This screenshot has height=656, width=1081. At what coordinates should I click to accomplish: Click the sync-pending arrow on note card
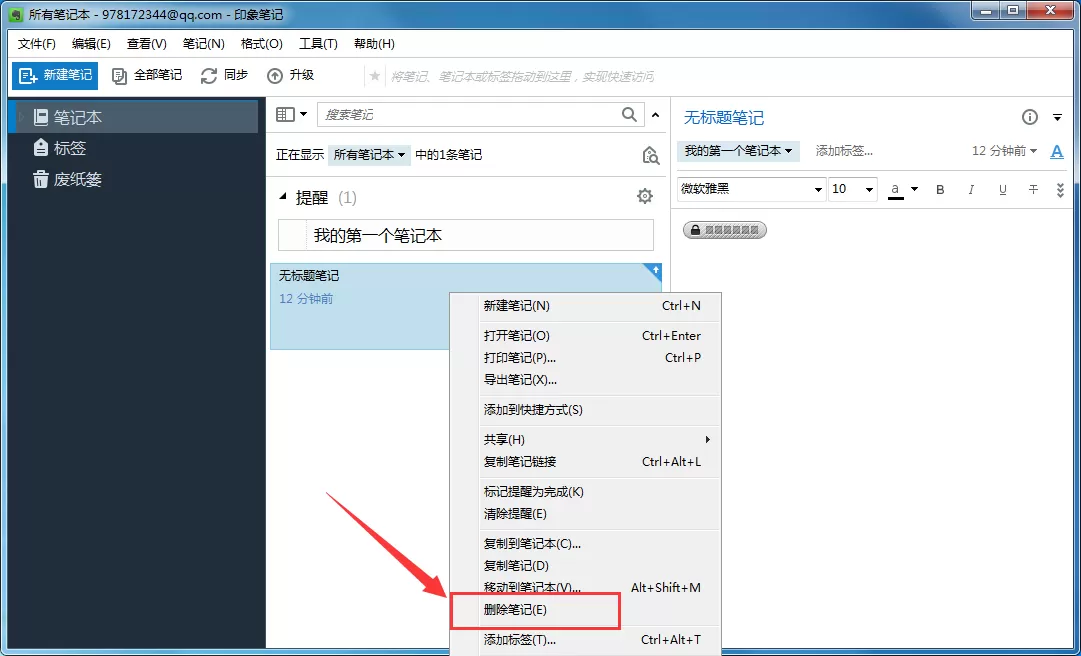655,270
